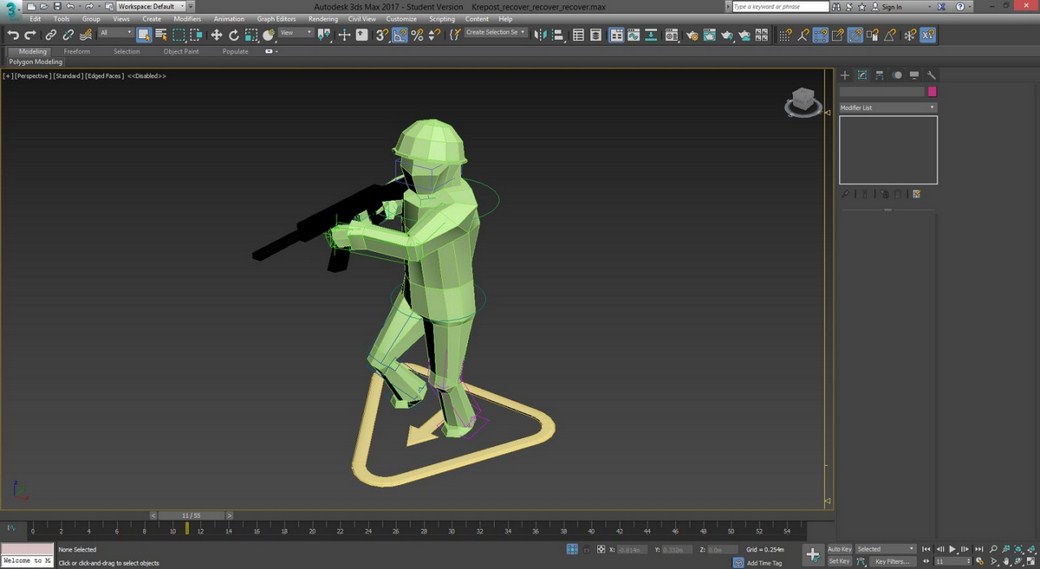
Task: Toggle the selection lock icon in status bar
Action: click(x=587, y=549)
